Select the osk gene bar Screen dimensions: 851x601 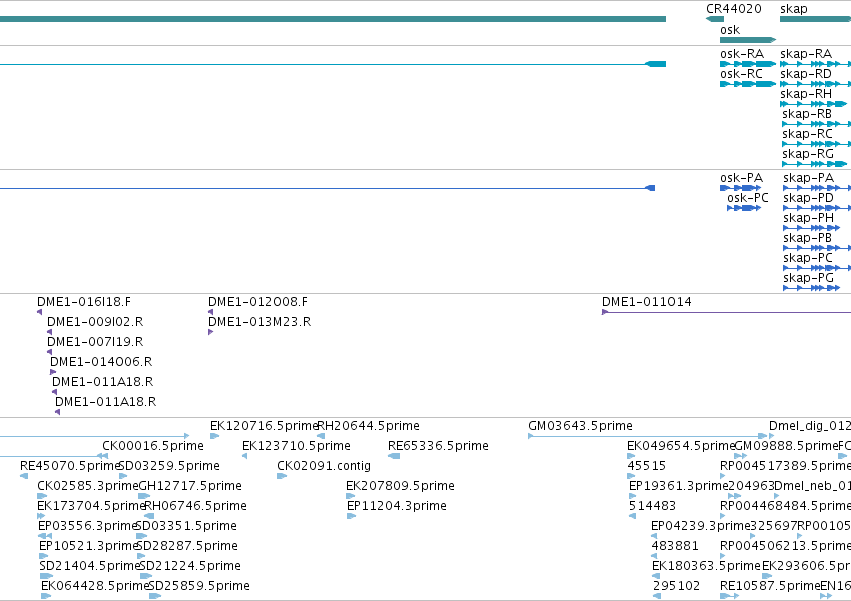click(x=748, y=40)
